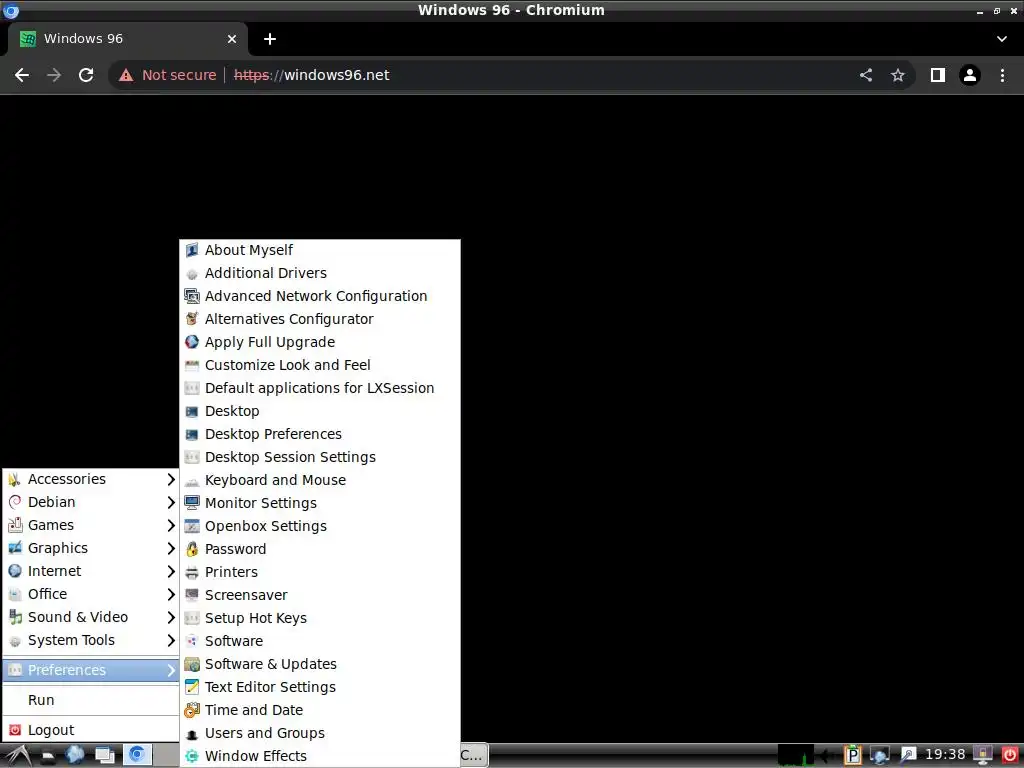Expand the Games submenu arrow
The width and height of the screenshot is (1024, 768).
coord(170,525)
